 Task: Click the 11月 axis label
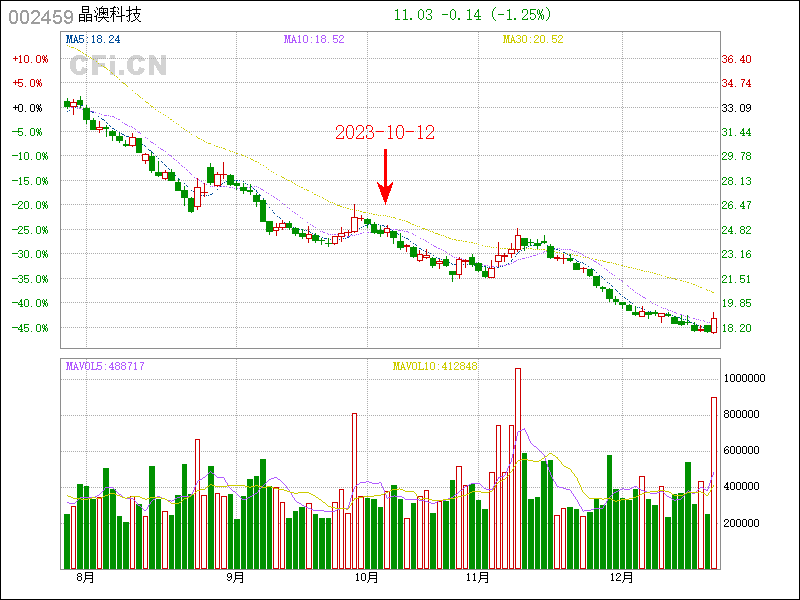coord(477,578)
